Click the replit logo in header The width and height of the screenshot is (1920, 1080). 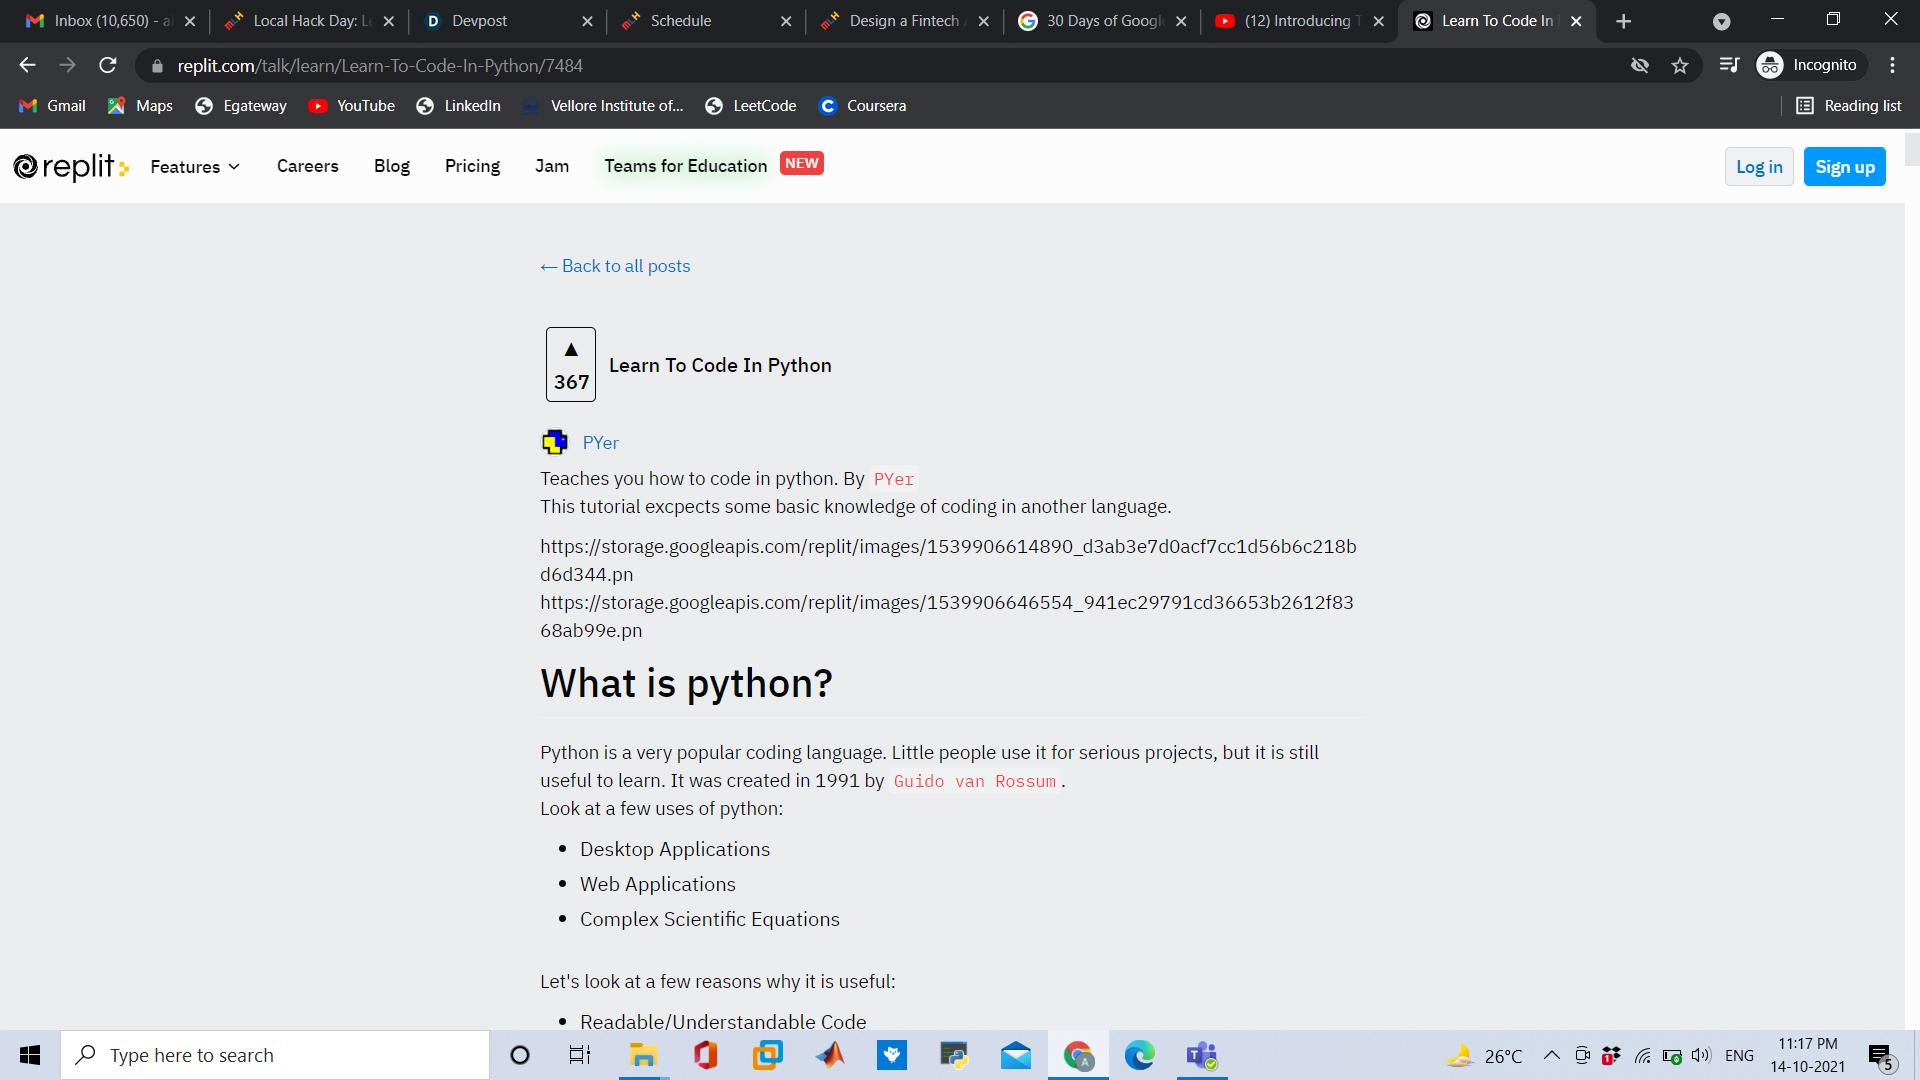(x=70, y=167)
